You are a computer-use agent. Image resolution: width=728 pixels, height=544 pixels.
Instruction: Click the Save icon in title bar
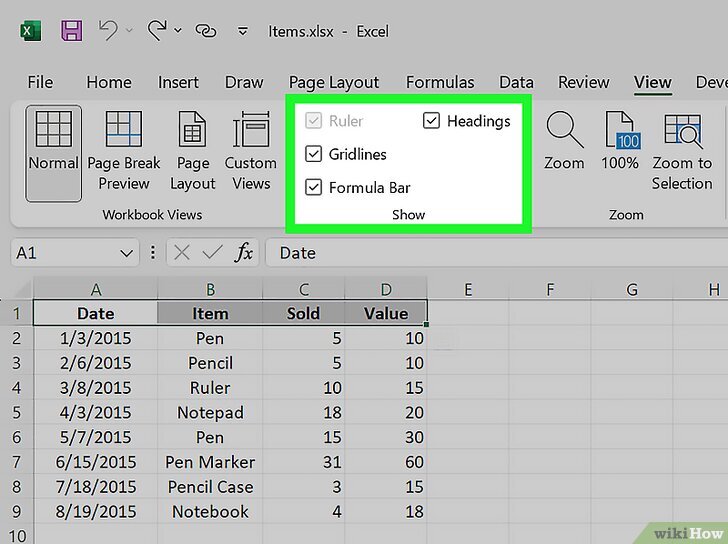pos(72,31)
